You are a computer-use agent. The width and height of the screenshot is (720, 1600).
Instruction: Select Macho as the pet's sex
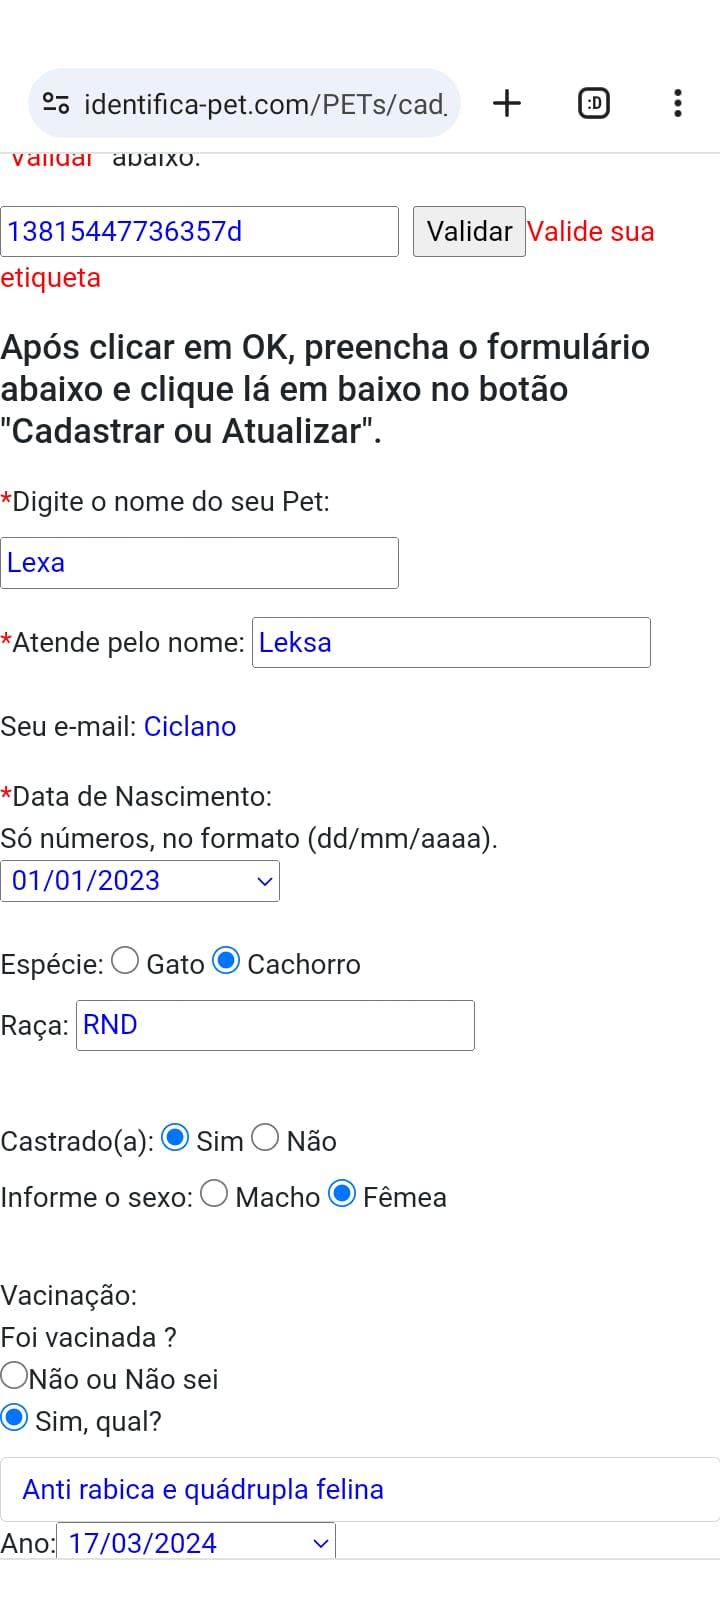pyautogui.click(x=214, y=1194)
